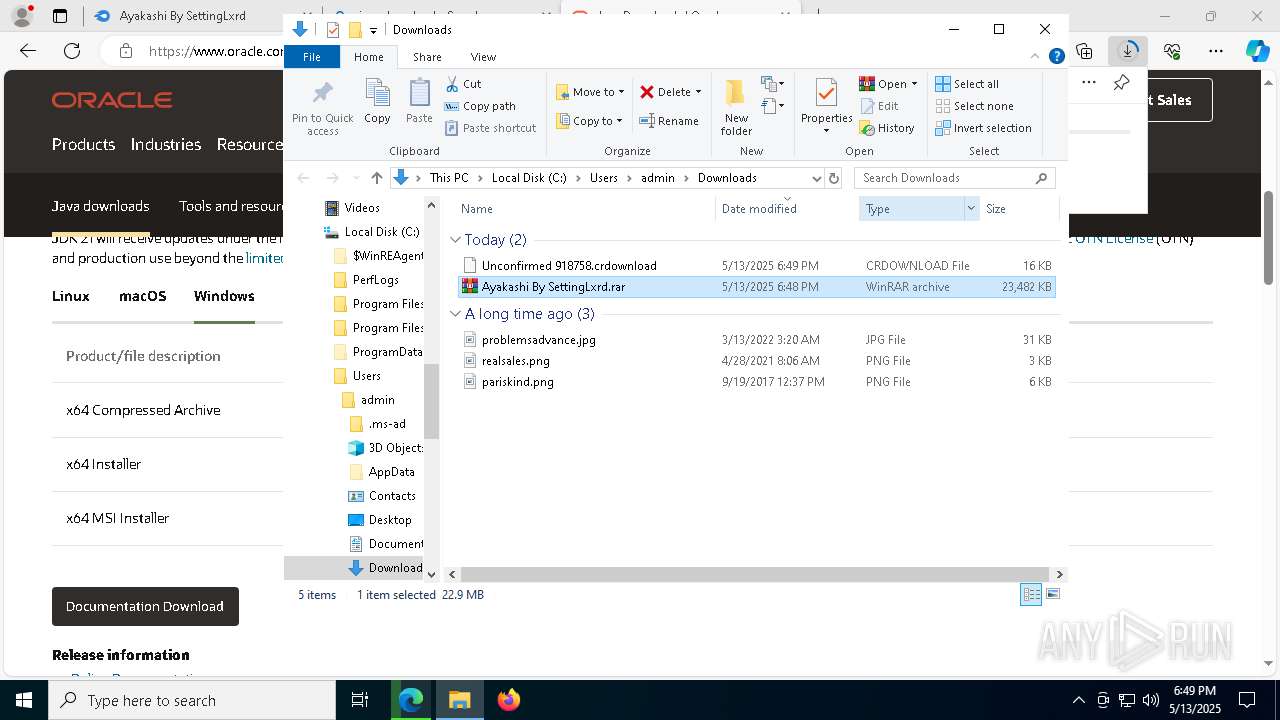Click Copy path in ribbon
This screenshot has width=1280, height=720.
tap(480, 106)
